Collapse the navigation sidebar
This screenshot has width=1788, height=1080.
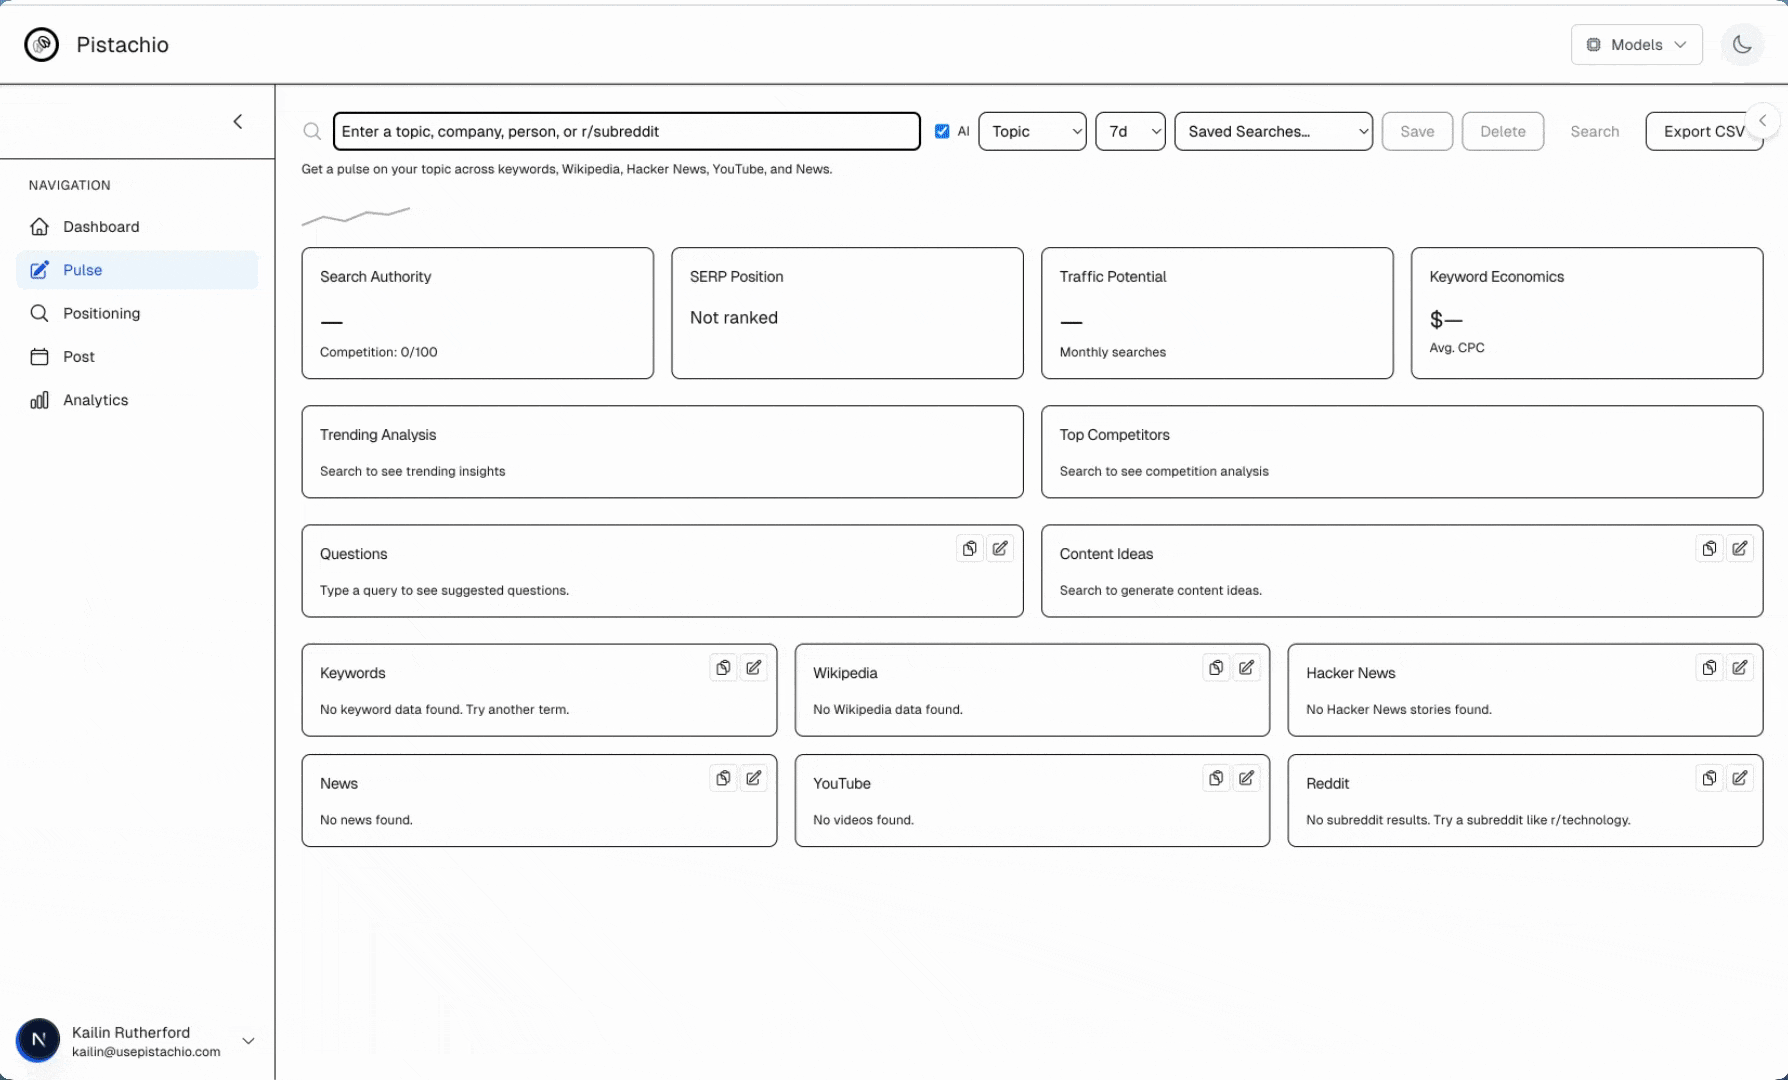pyautogui.click(x=238, y=121)
